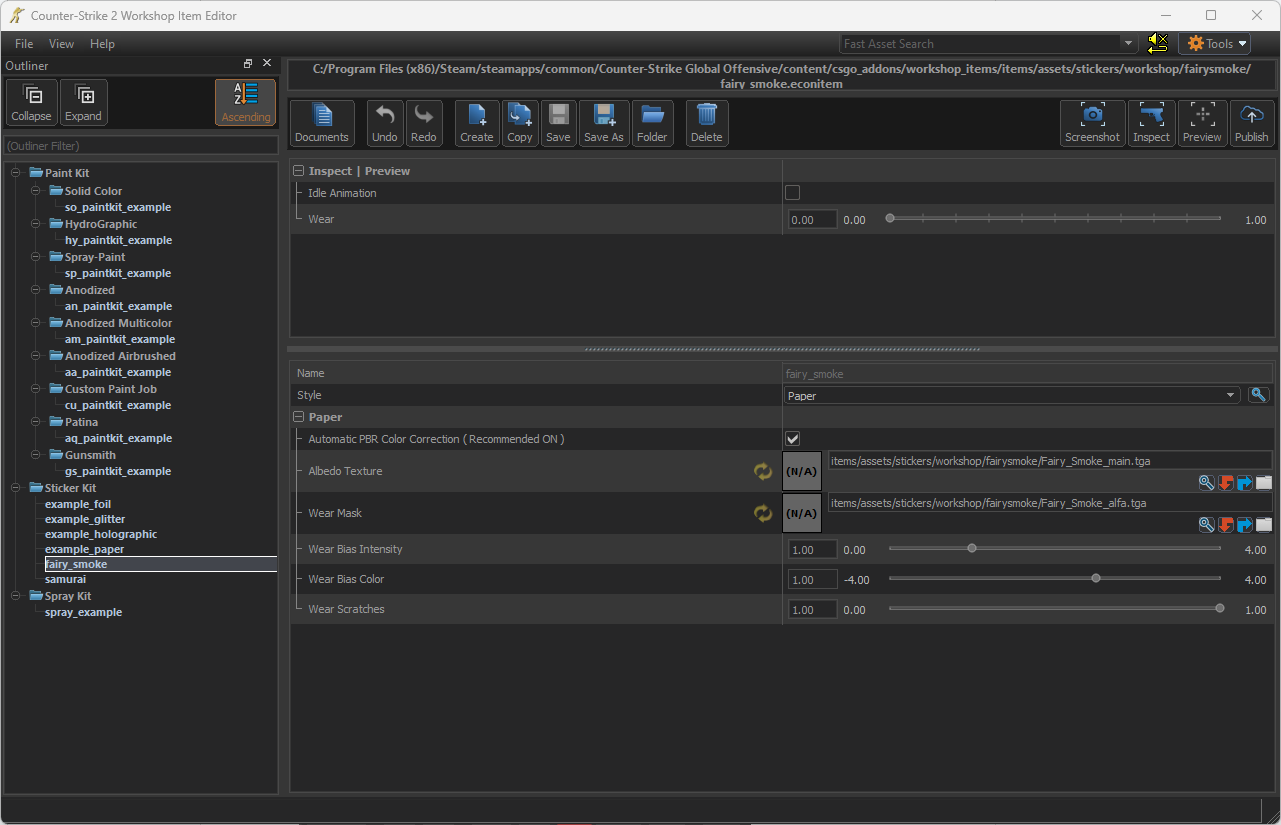Viewport: 1281px width, 825px height.
Task: Enable the Idle Animation checkbox
Action: (792, 193)
